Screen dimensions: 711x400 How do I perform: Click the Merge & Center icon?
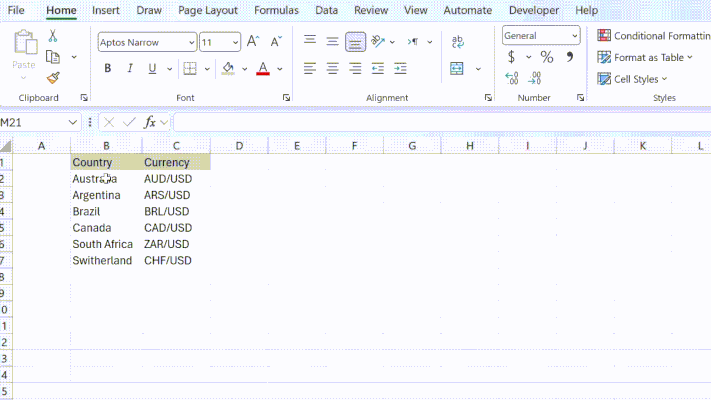click(x=457, y=68)
